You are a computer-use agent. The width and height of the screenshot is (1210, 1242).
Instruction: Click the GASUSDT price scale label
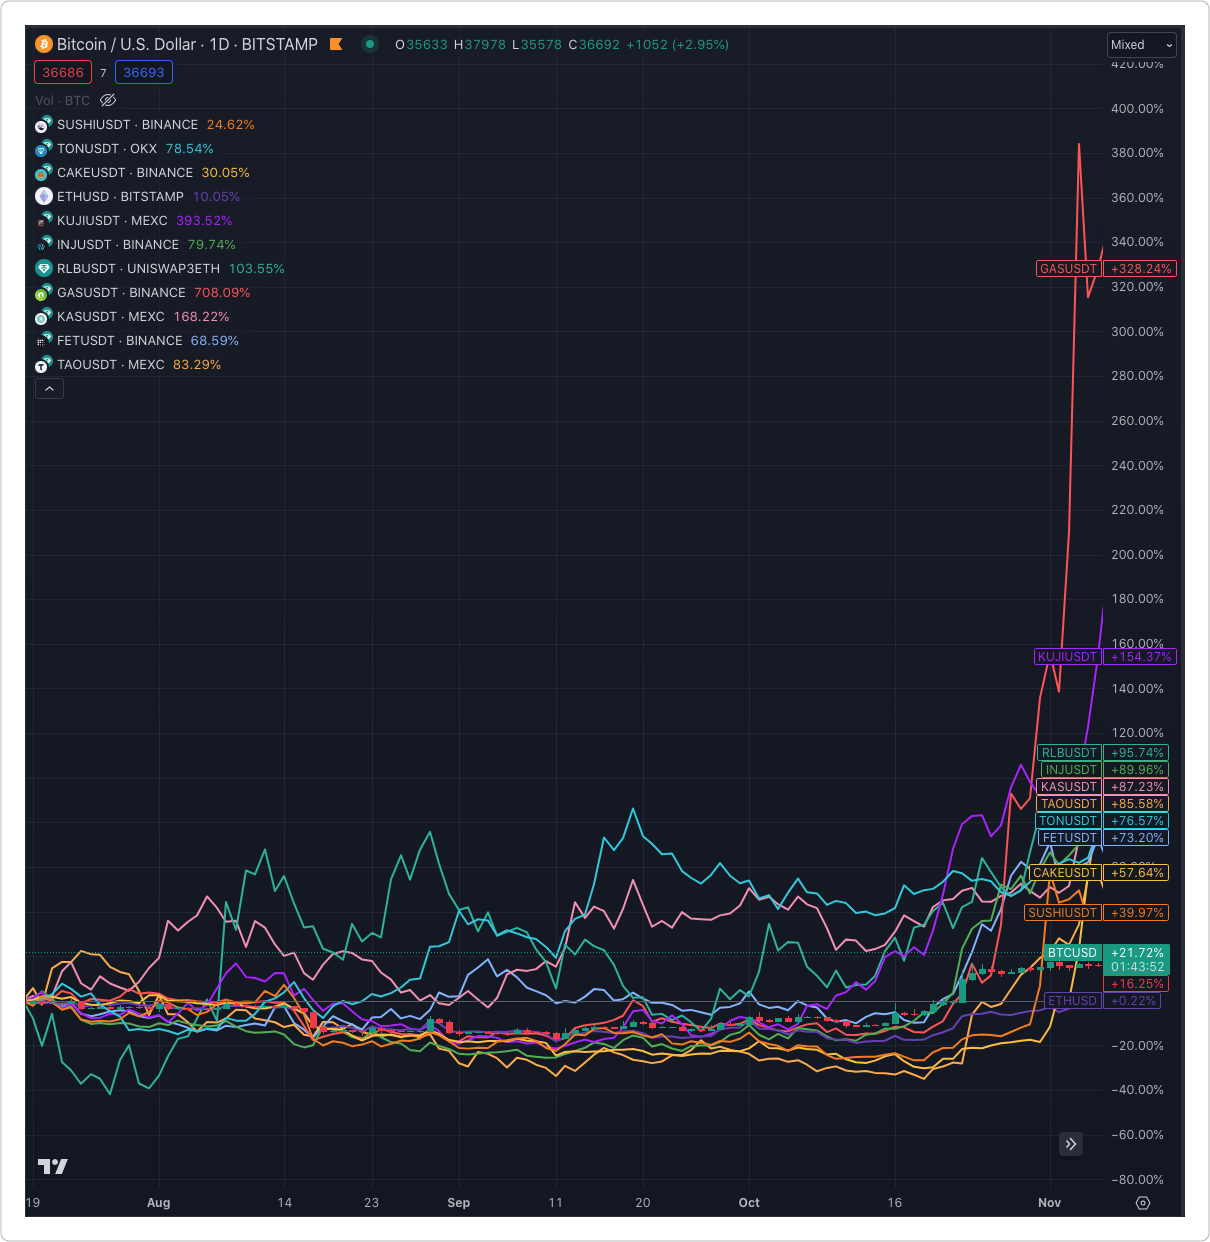pyautogui.click(x=1069, y=269)
